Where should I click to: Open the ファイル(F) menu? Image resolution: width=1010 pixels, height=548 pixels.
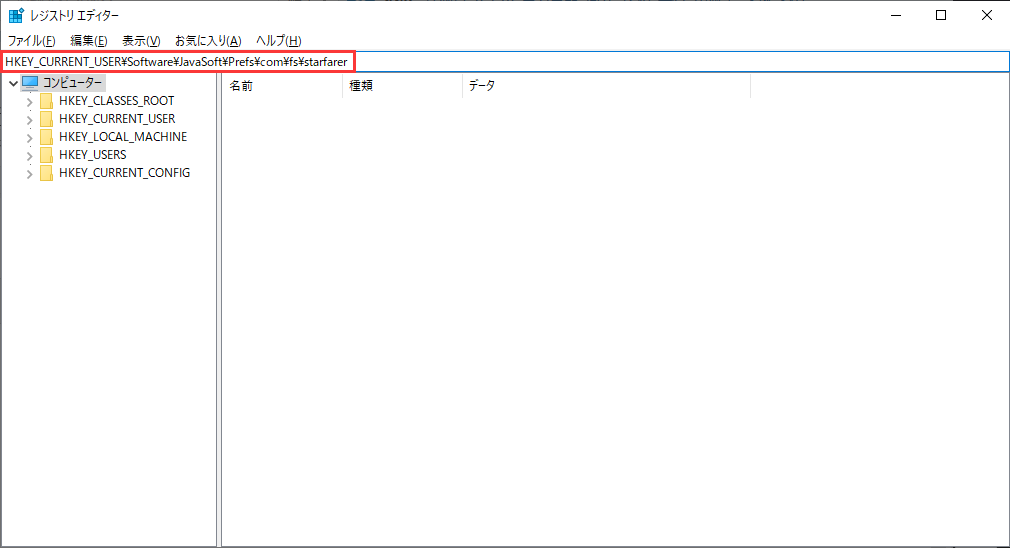[x=32, y=41]
